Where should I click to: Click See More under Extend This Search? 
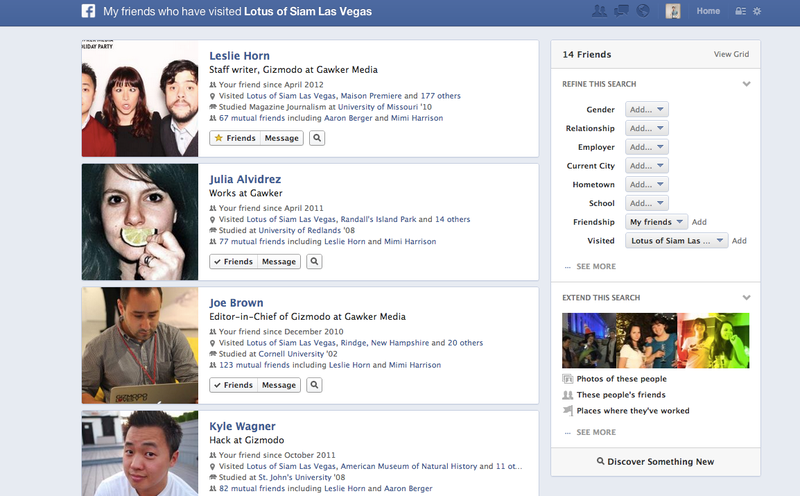coord(596,432)
